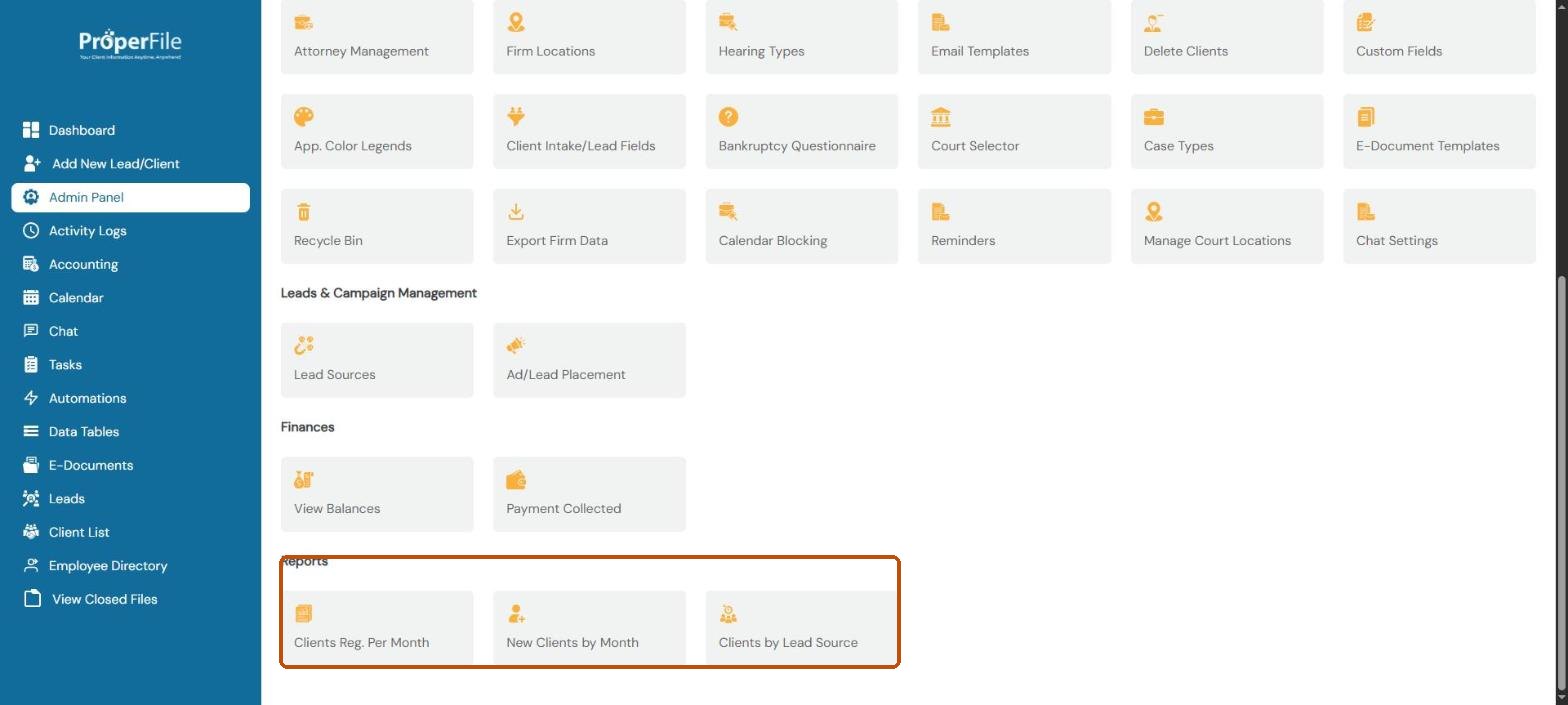Click the Data Tables list icon
The image size is (1568, 705).
coord(31,431)
